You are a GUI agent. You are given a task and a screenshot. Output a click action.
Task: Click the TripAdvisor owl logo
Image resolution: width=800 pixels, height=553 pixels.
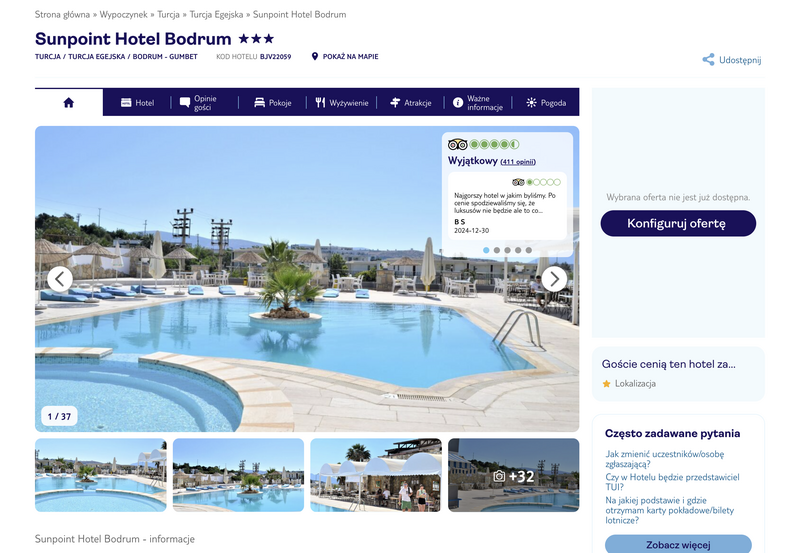(x=458, y=144)
